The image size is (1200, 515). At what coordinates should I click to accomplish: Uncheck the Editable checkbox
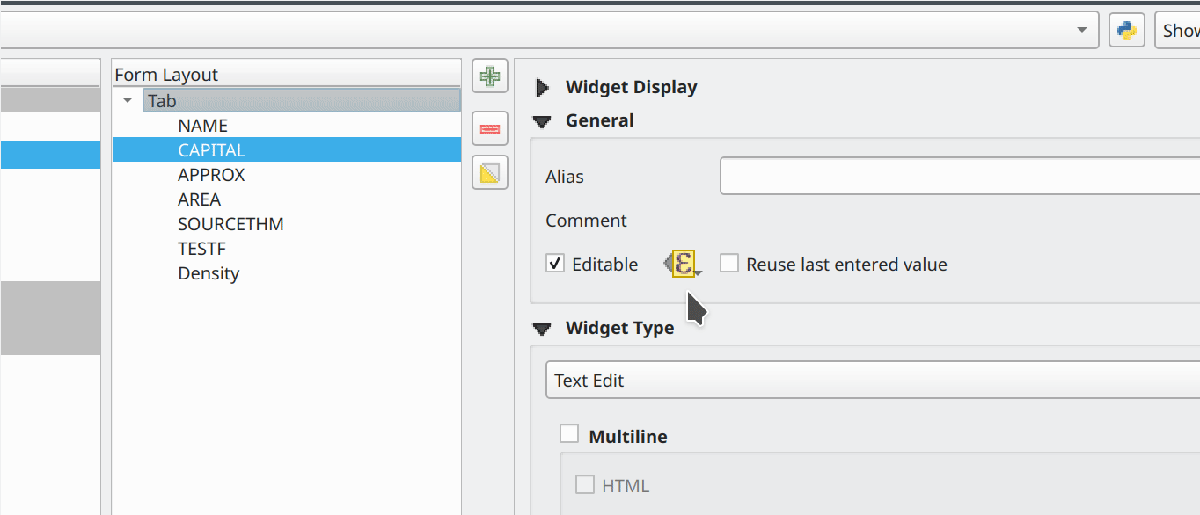555,264
